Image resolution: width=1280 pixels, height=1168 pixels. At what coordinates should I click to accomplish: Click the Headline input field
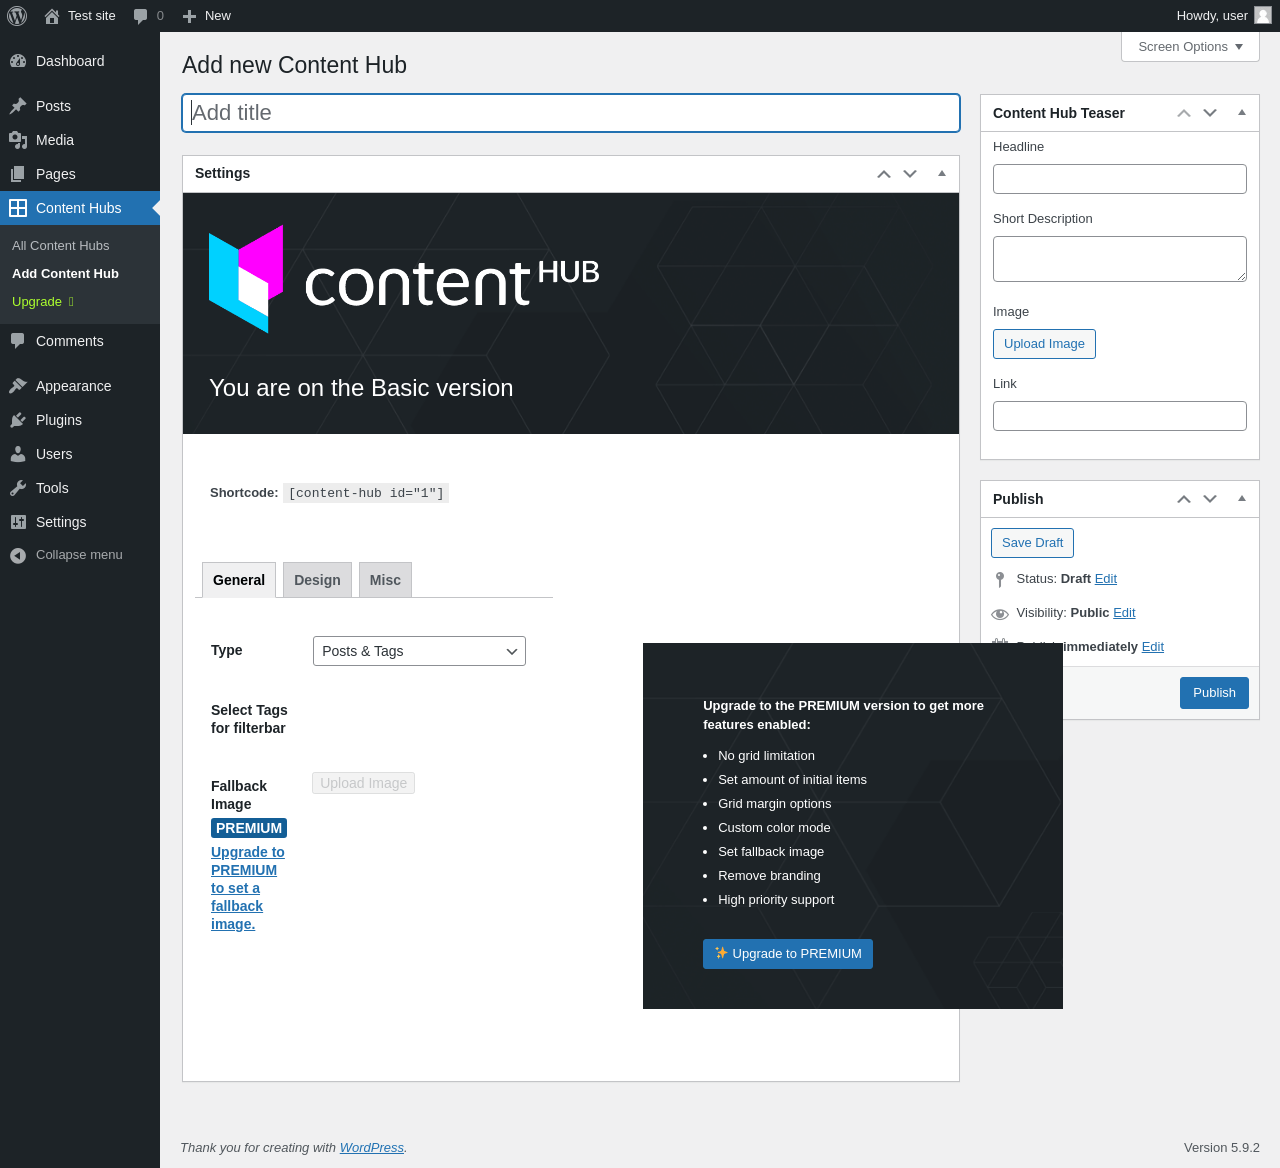coord(1120,179)
